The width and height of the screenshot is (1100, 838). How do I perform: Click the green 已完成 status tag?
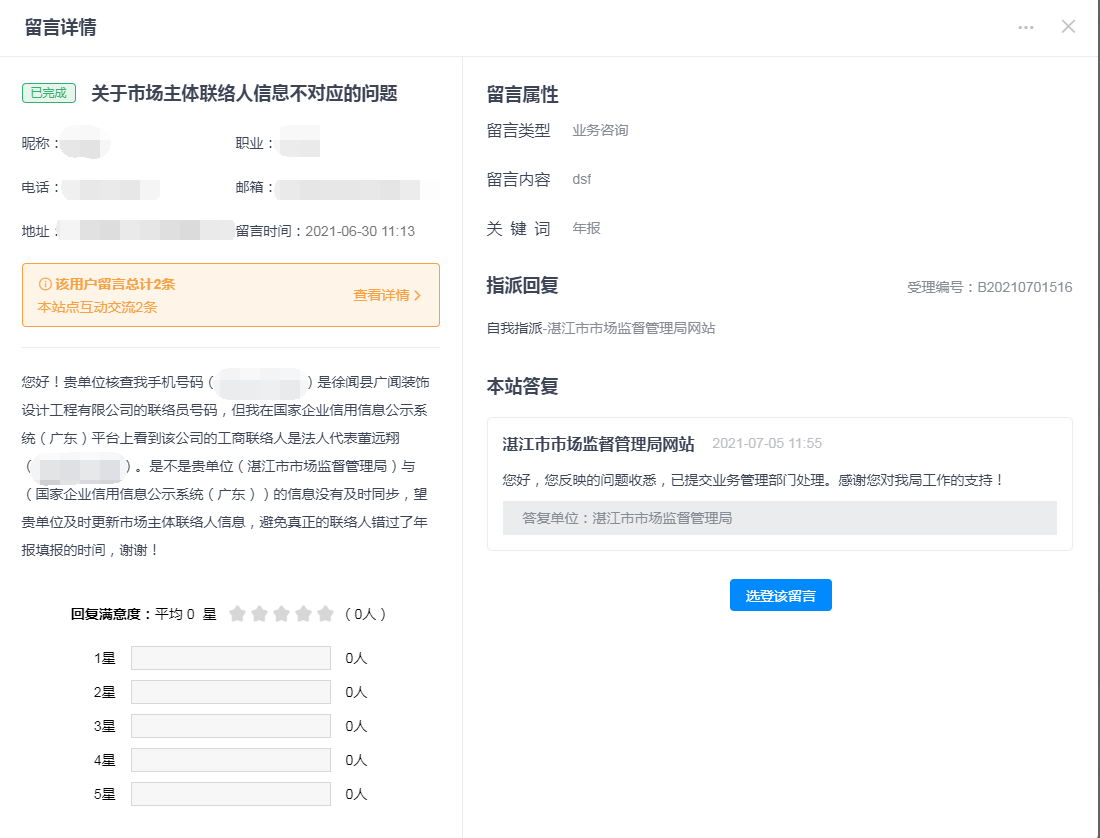[x=49, y=93]
